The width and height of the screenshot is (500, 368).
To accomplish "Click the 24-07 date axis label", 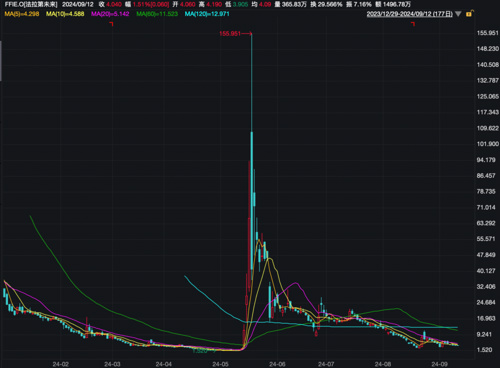I will (326, 364).
